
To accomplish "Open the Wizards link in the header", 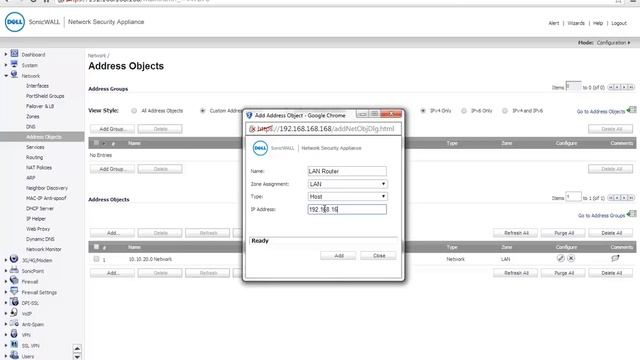I will [576, 23].
